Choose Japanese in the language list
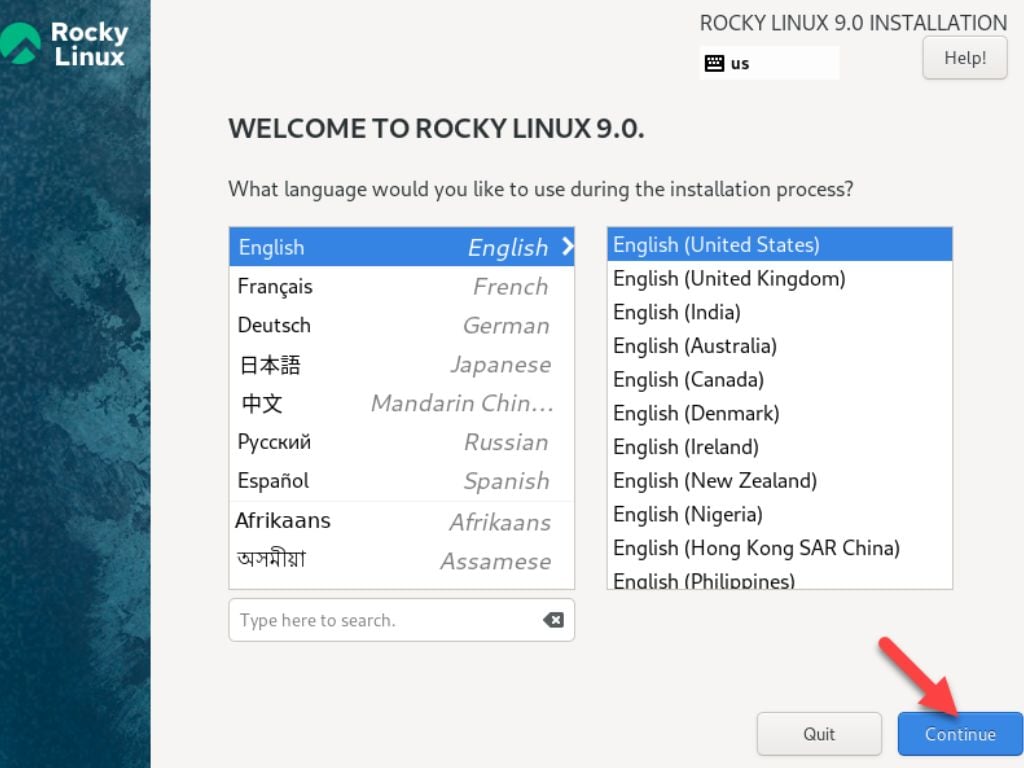The image size is (1024, 768). click(x=401, y=365)
